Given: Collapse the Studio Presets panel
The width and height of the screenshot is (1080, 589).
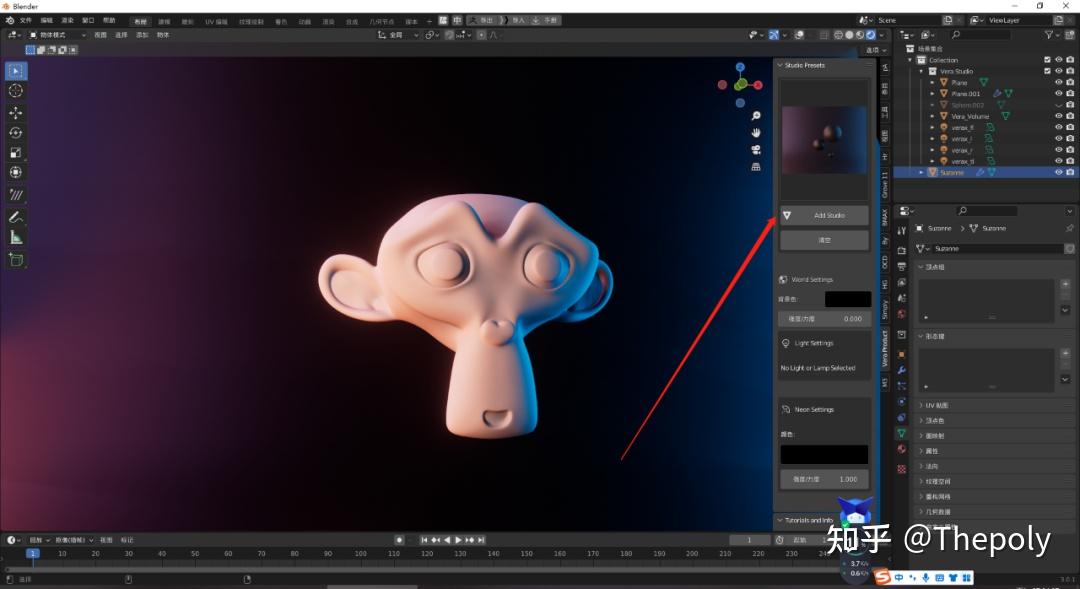Looking at the screenshot, I should (x=780, y=65).
